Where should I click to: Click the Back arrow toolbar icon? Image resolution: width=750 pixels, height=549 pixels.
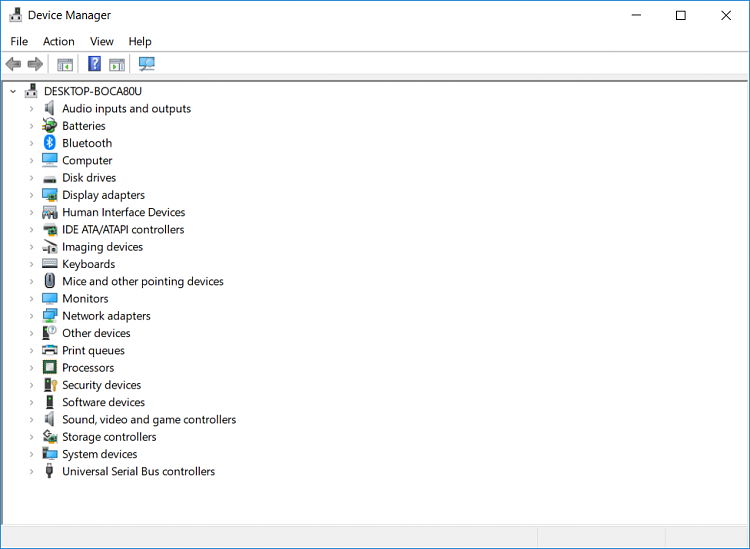pos(13,64)
